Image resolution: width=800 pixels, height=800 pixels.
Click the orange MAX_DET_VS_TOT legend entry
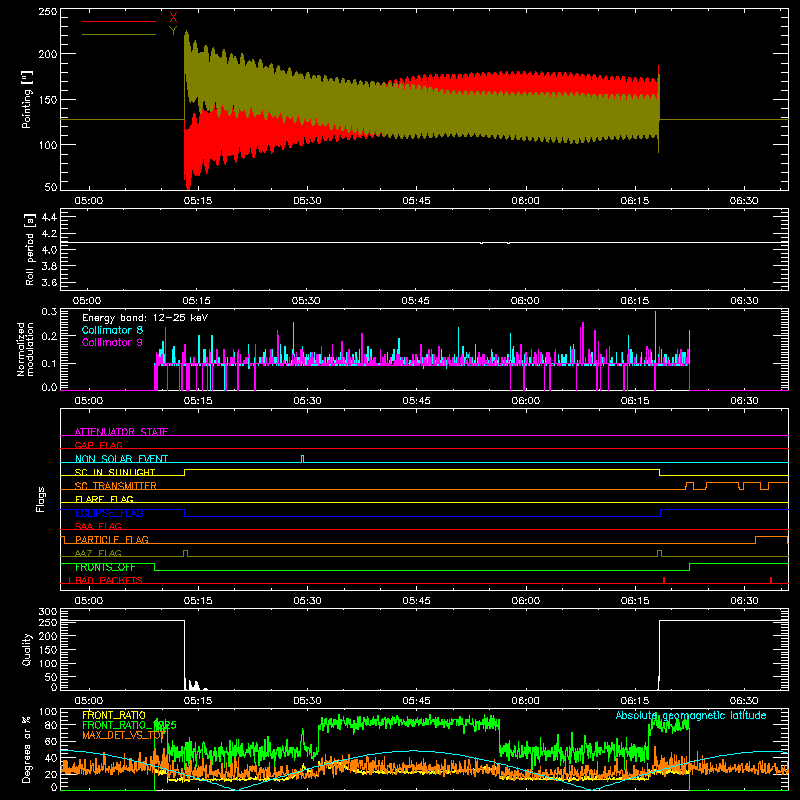tap(123, 735)
